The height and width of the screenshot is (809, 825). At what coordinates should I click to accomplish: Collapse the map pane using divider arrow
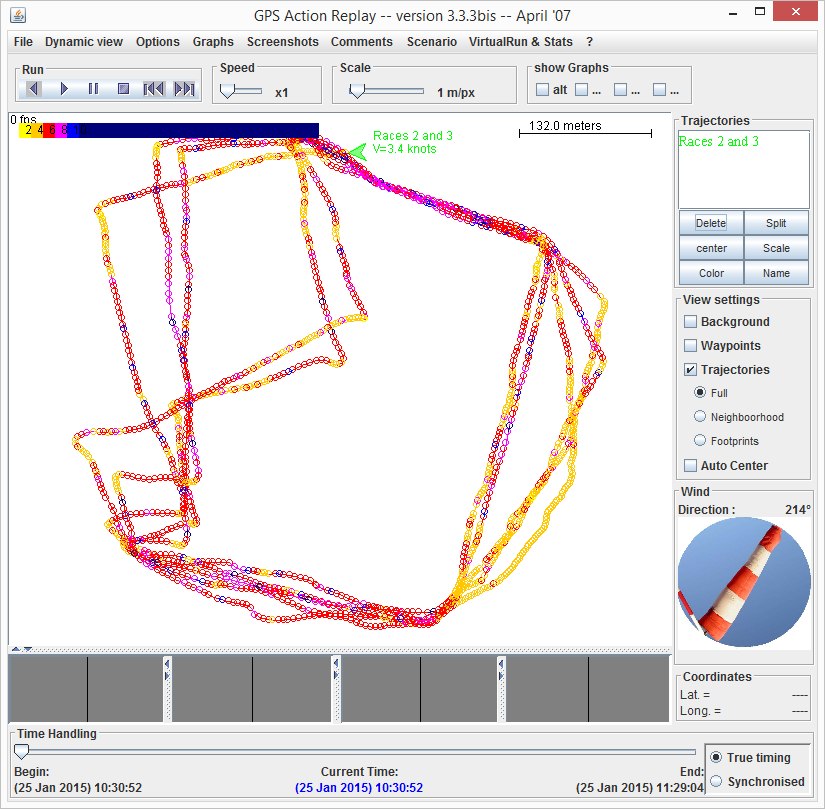tap(16, 649)
